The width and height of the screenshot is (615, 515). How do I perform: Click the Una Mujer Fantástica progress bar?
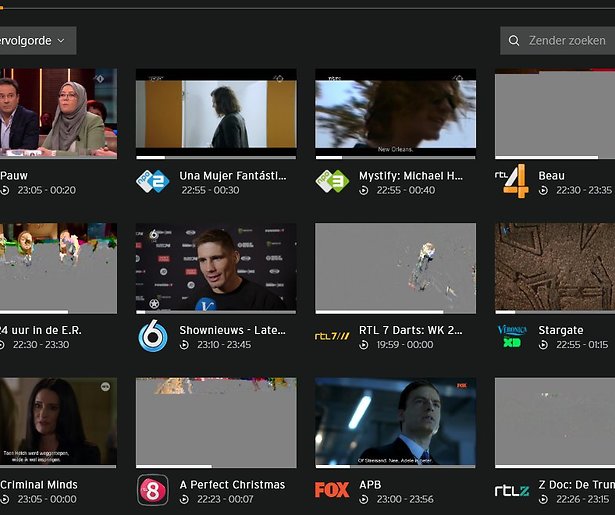(216, 158)
